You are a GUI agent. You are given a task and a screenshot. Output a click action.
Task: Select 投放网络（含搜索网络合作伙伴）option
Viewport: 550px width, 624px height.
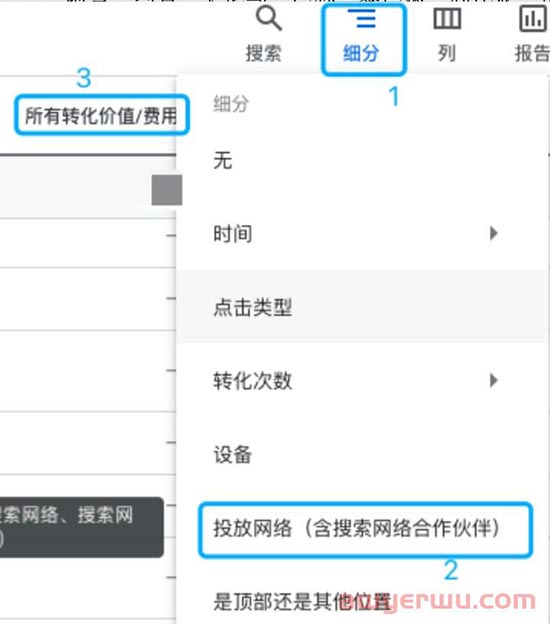coord(365,529)
